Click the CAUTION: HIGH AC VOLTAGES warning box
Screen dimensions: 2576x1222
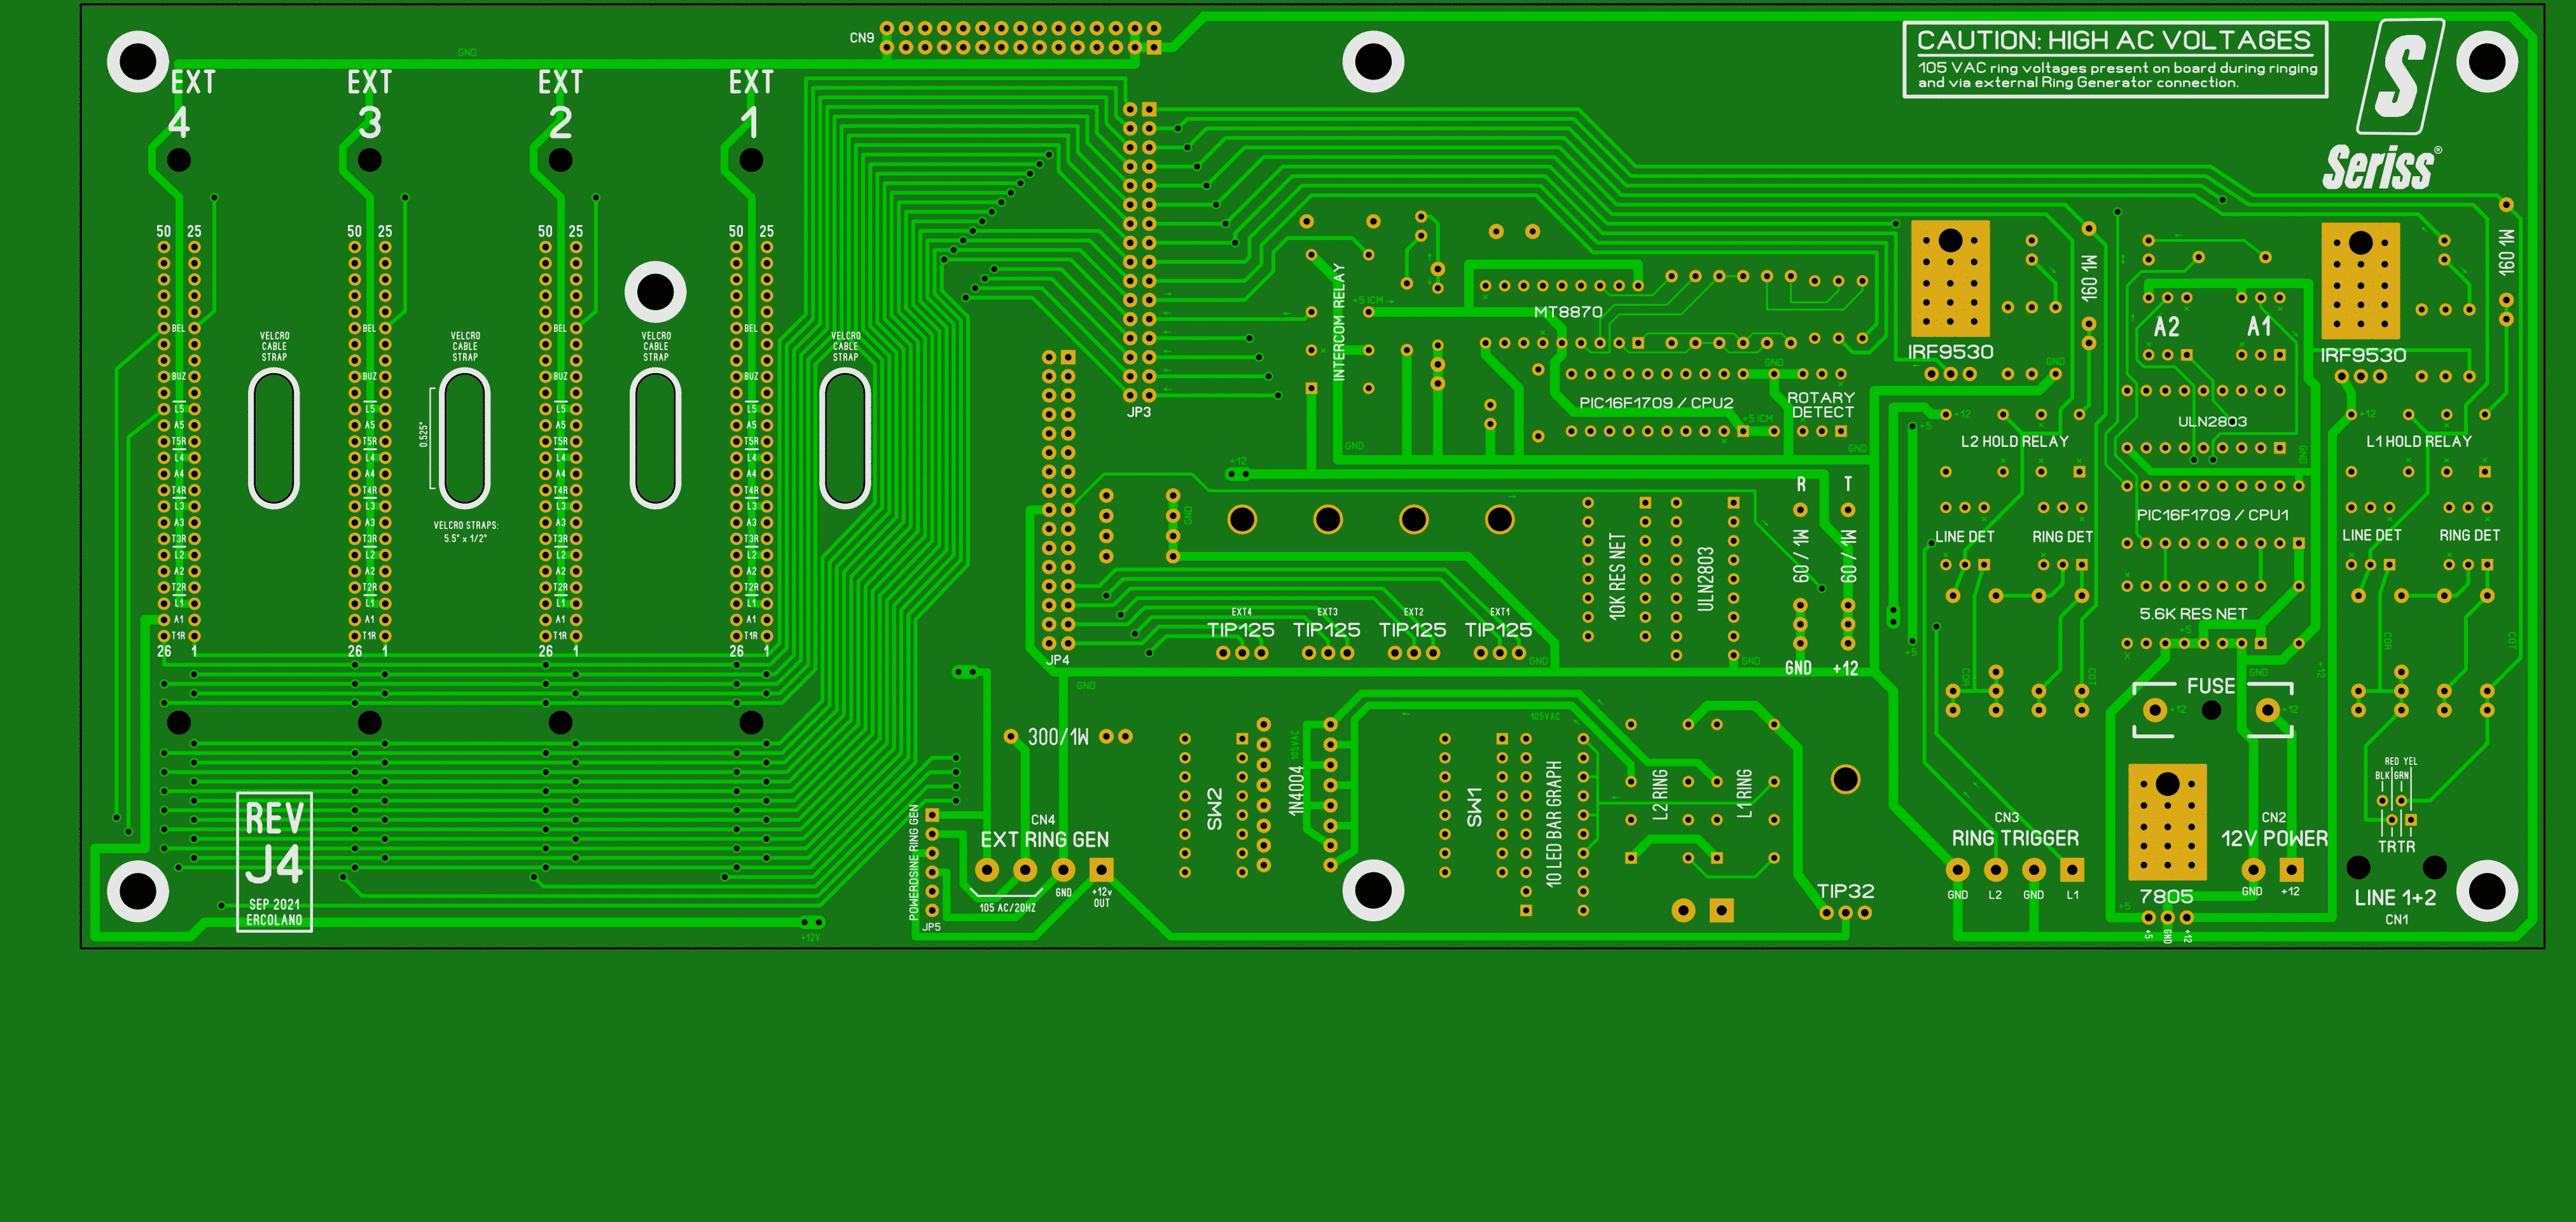coord(2114,60)
